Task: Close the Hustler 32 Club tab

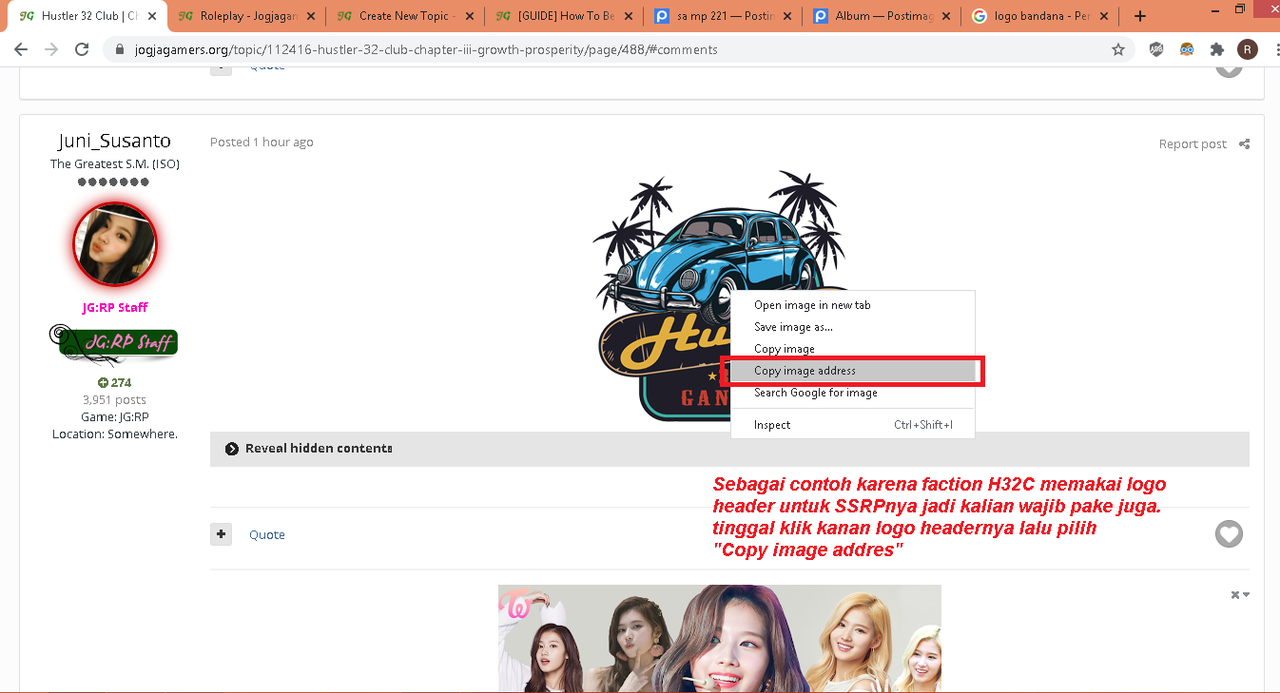Action: pyautogui.click(x=153, y=16)
